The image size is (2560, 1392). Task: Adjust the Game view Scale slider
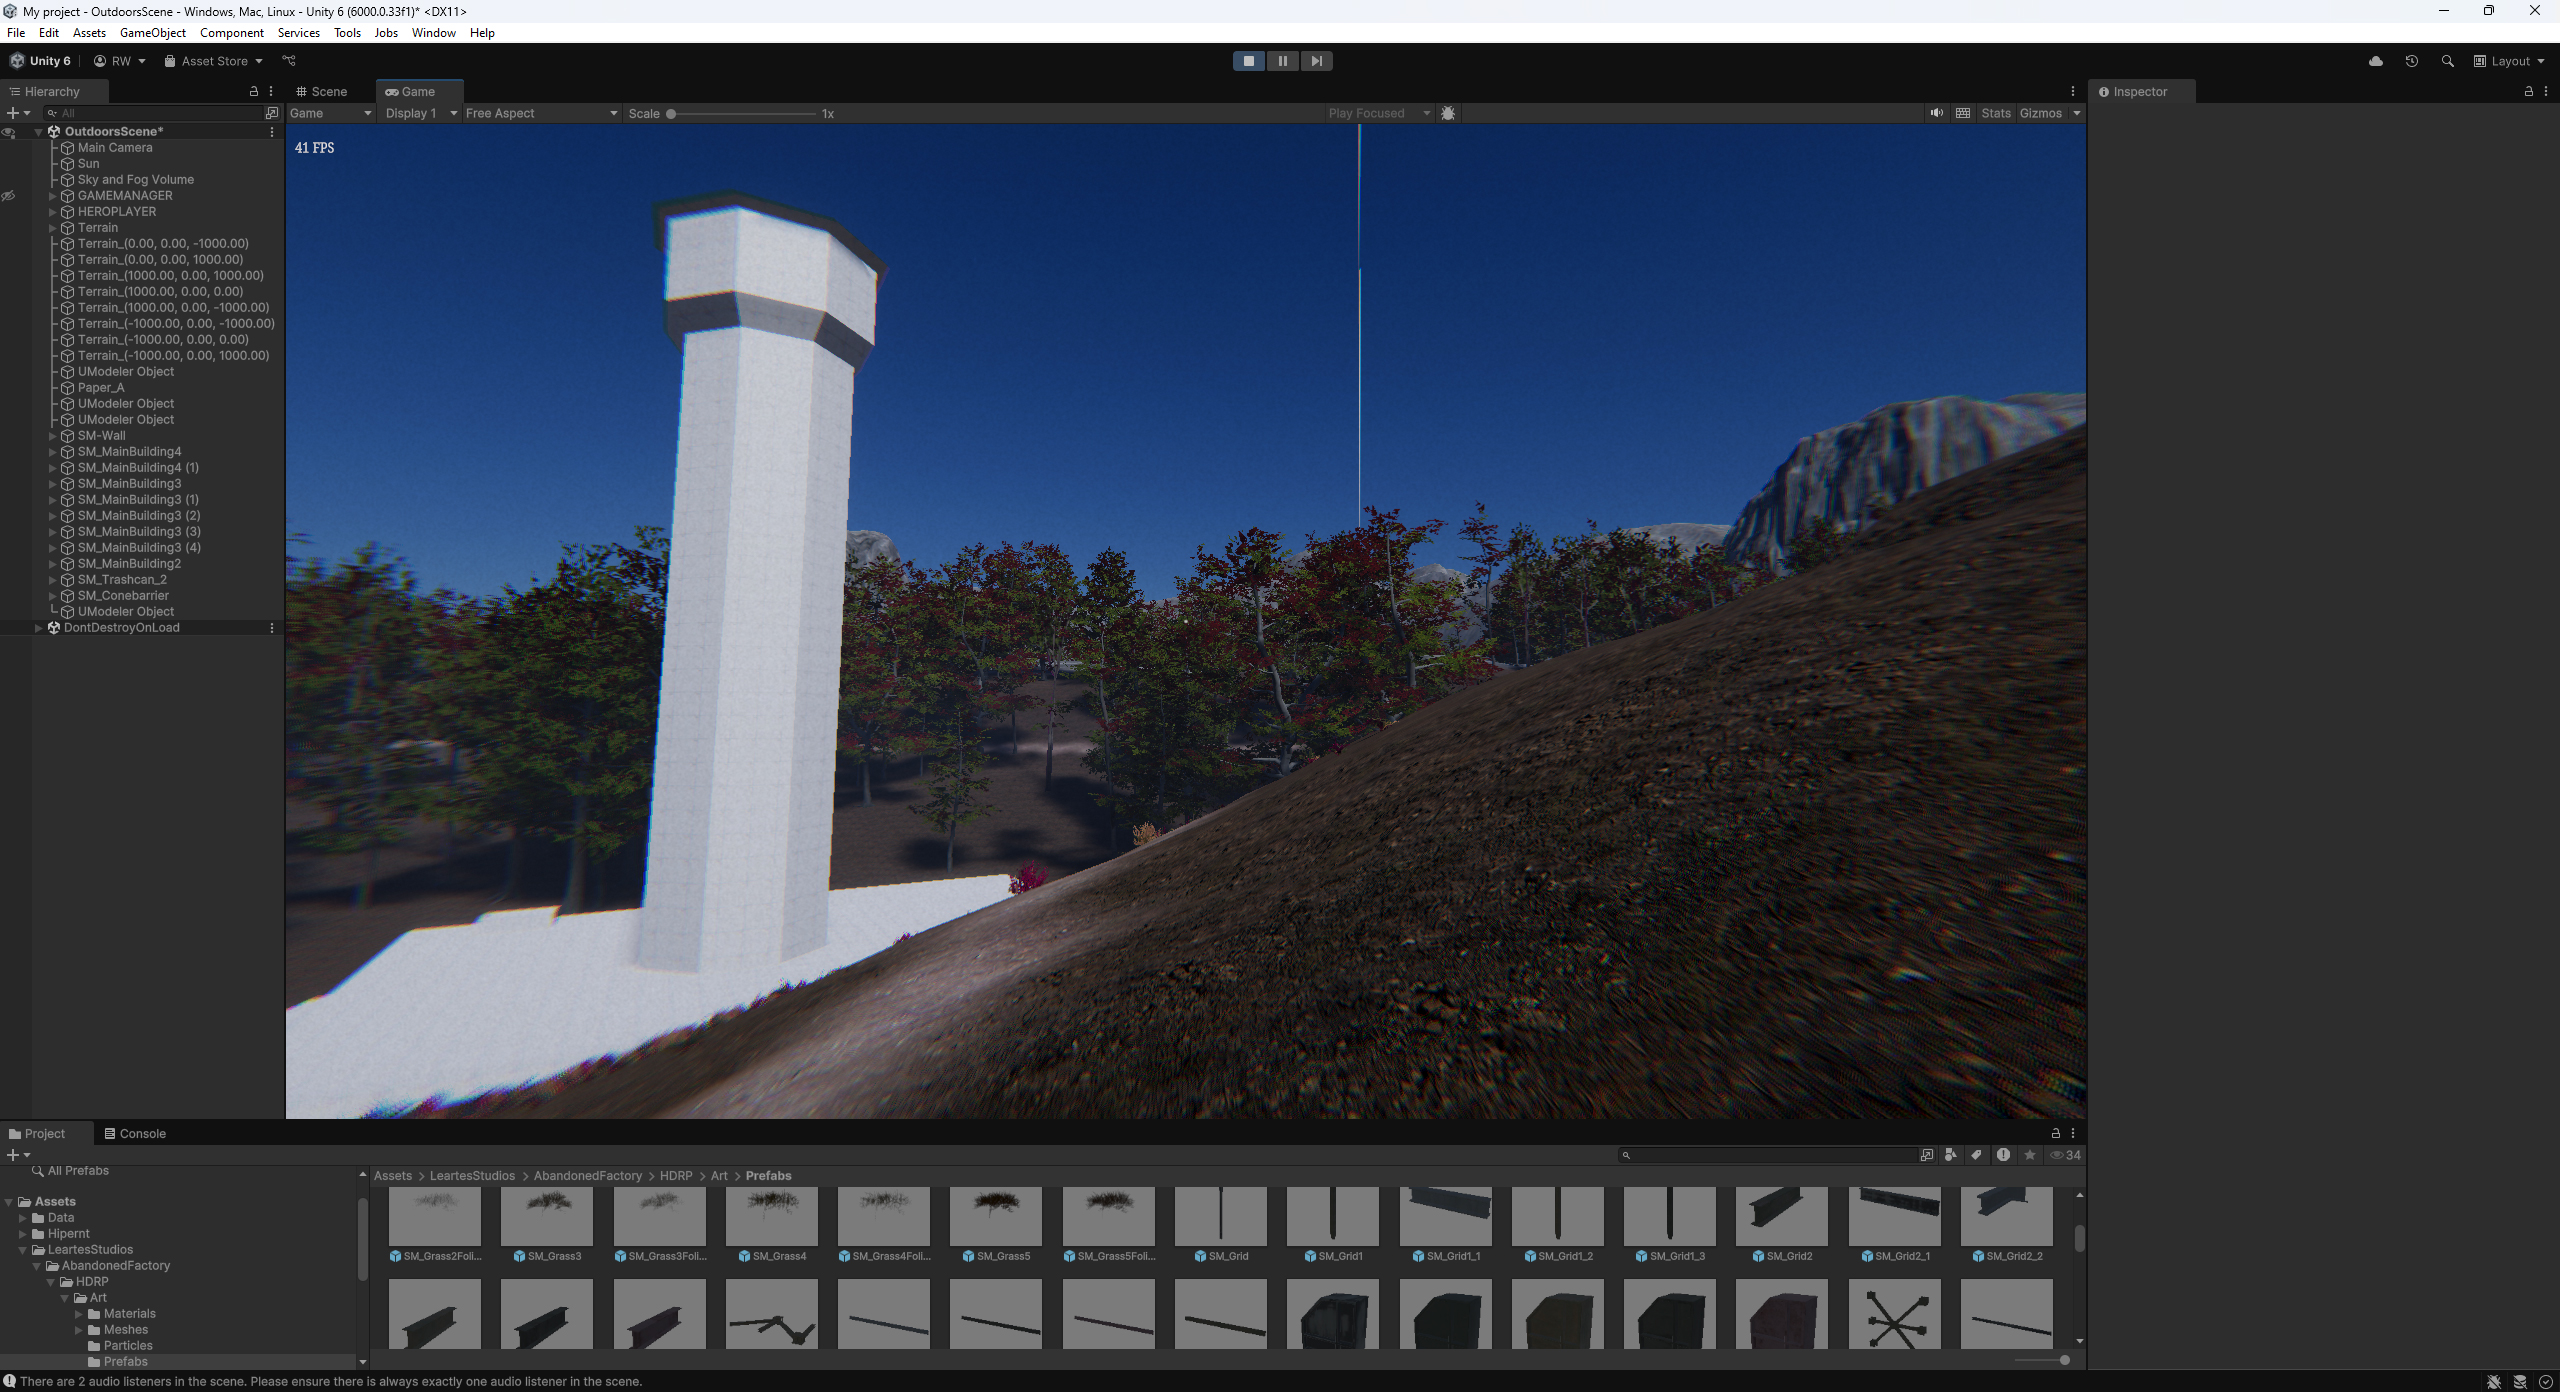click(742, 114)
